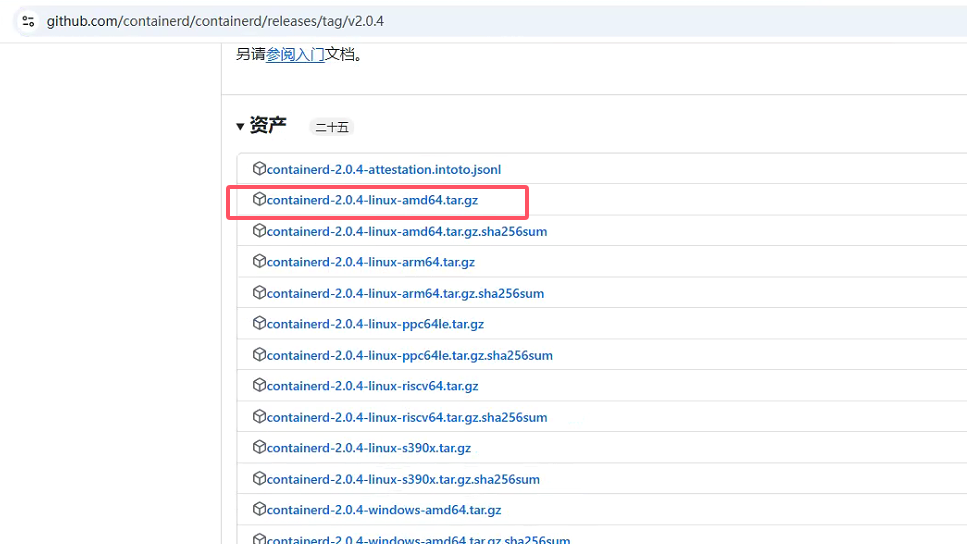Screen dimensions: 967x544
Task: Download containerd-2.0.4-attestation.intoto.jsonl
Action: pos(384,169)
